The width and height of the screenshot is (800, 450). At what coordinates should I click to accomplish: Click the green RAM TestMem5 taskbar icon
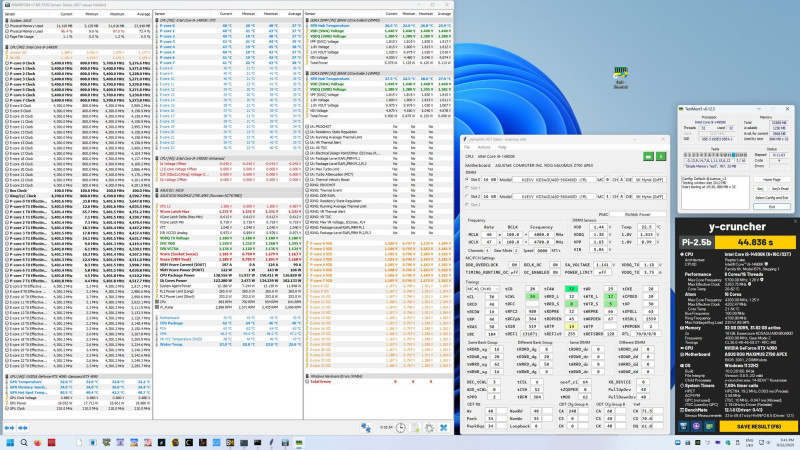(299, 443)
